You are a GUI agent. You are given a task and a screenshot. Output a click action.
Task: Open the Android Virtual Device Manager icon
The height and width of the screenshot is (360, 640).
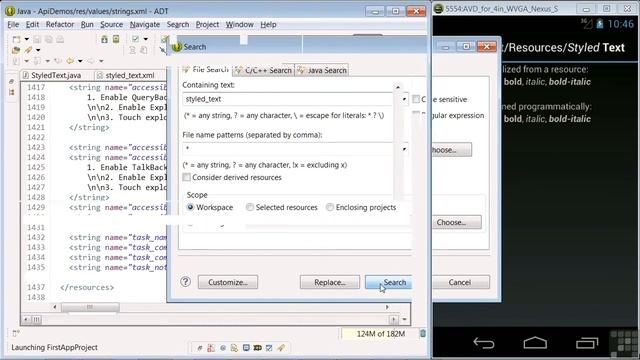tap(116, 39)
